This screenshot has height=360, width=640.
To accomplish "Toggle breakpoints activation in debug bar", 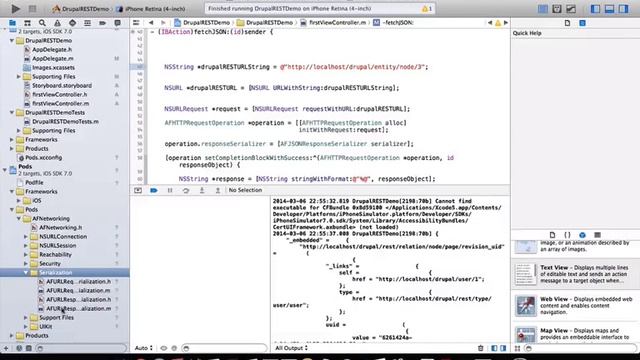I will [x=154, y=190].
